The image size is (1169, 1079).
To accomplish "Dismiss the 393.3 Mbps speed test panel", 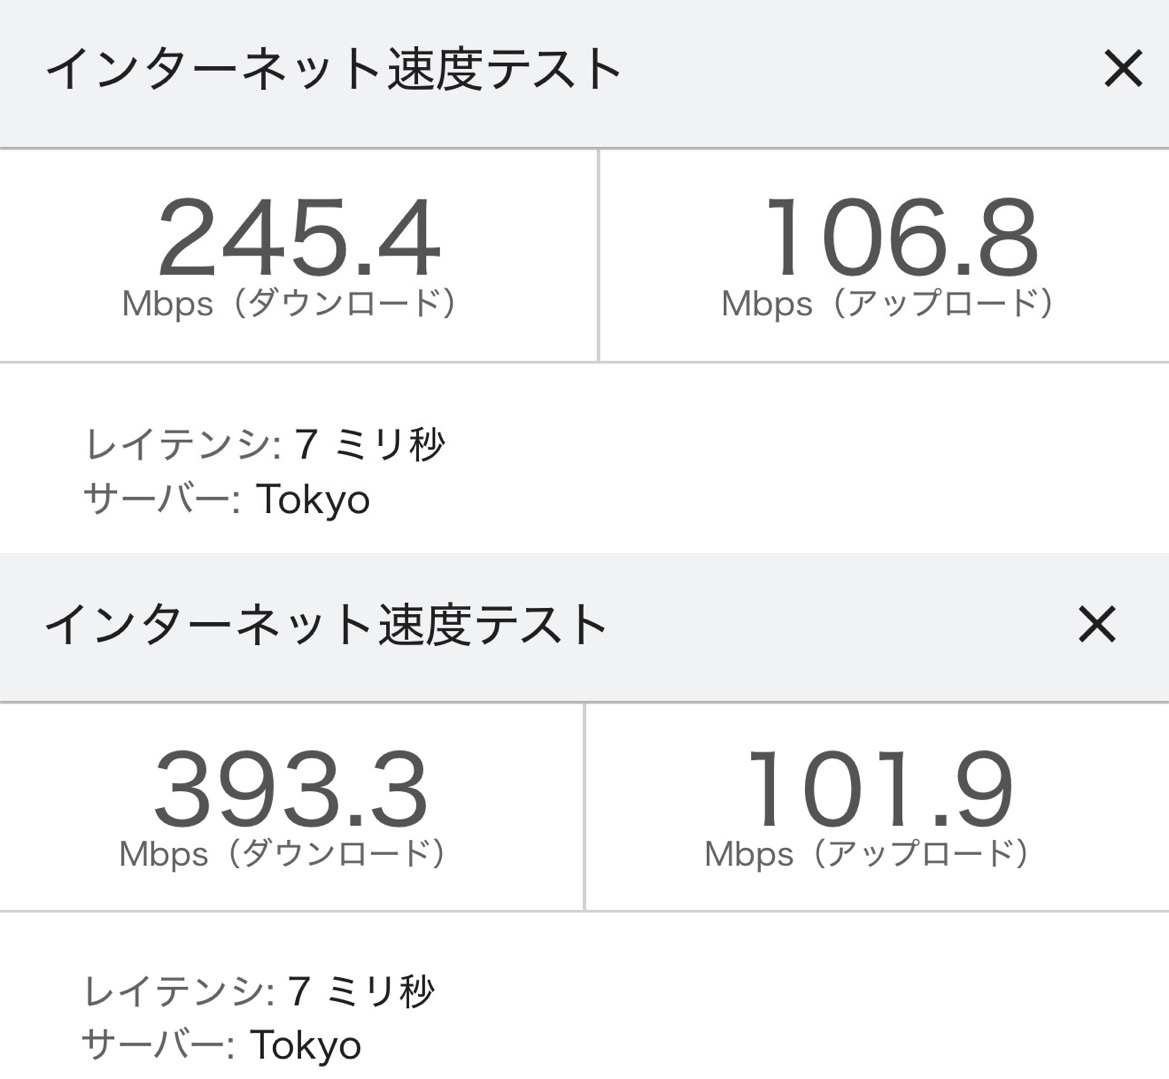I will point(1097,625).
